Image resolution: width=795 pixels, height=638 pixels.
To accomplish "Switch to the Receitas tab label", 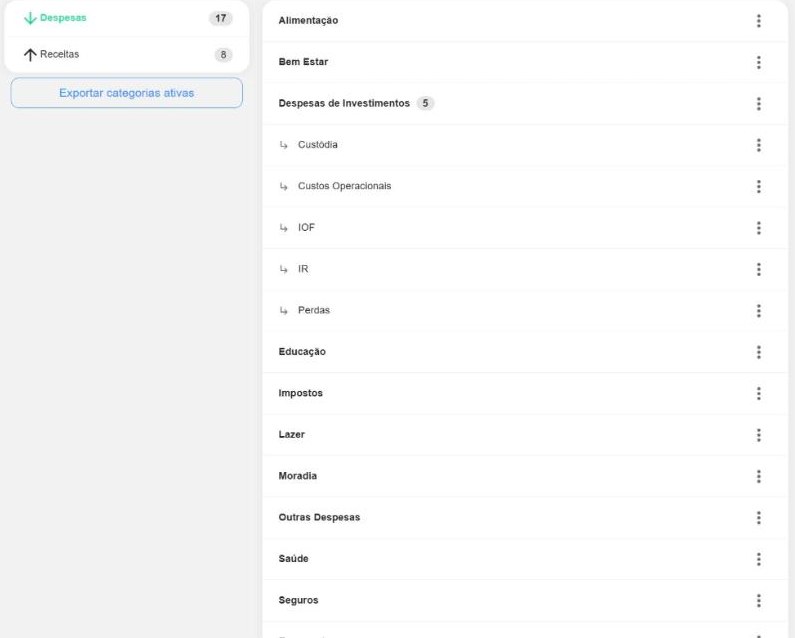I will (60, 54).
